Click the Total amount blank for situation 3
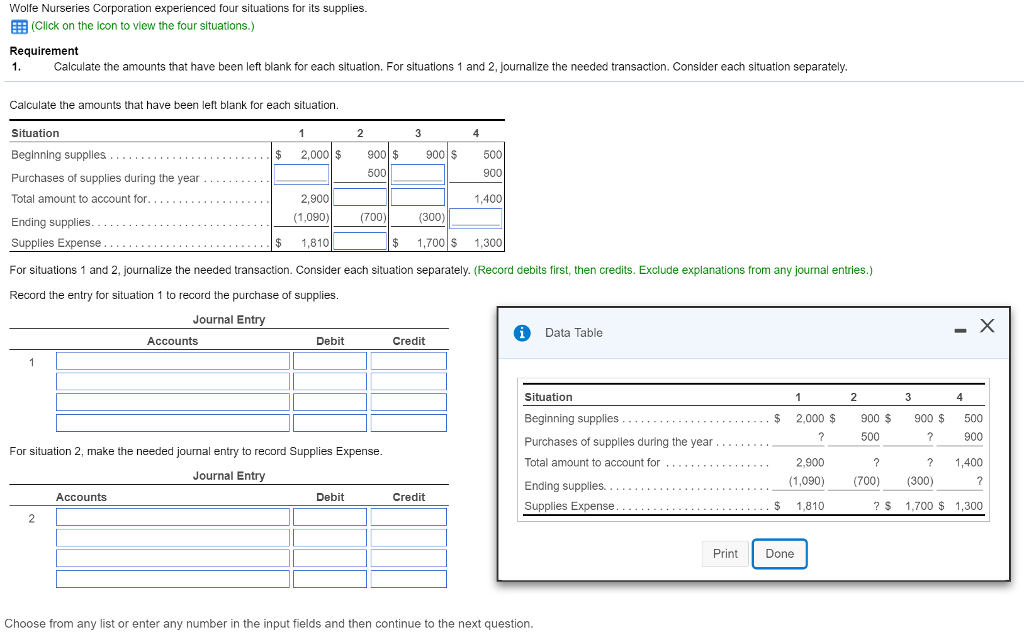 [417, 198]
